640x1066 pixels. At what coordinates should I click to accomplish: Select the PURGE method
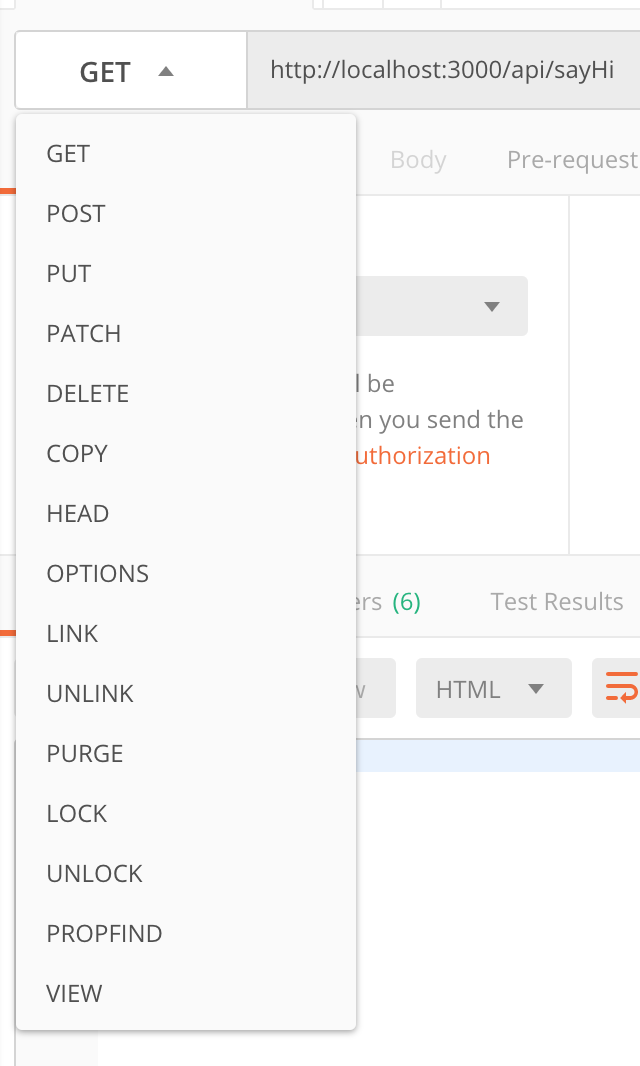pos(84,753)
